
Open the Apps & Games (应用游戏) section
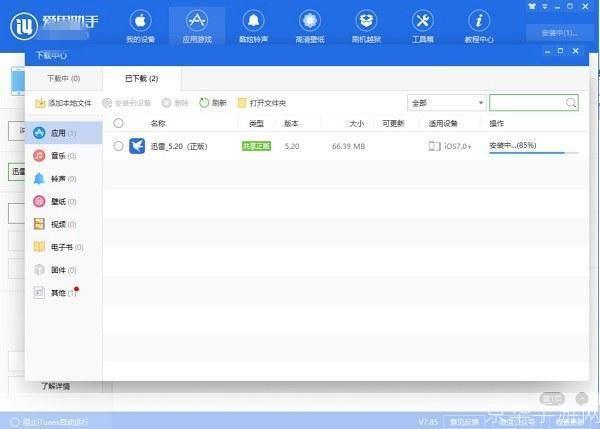point(197,26)
